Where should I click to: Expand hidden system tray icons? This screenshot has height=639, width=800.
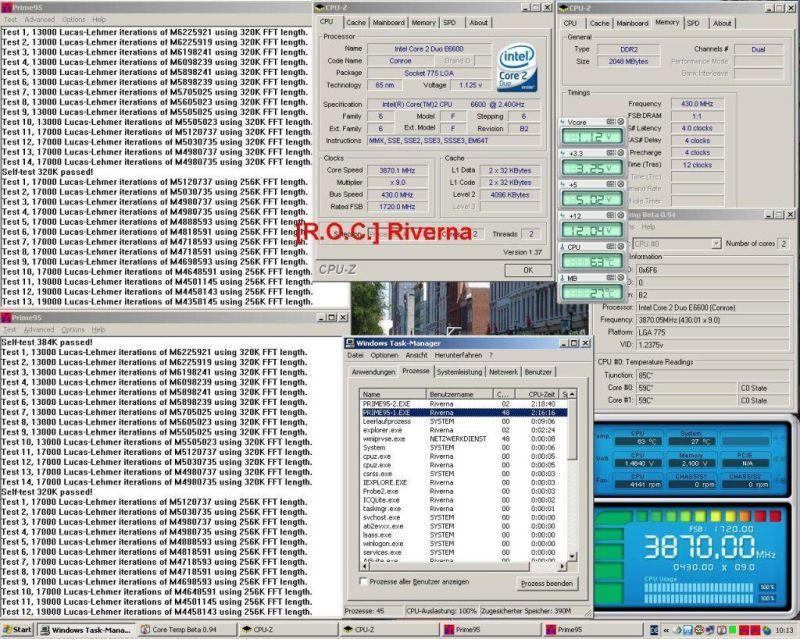coord(665,630)
